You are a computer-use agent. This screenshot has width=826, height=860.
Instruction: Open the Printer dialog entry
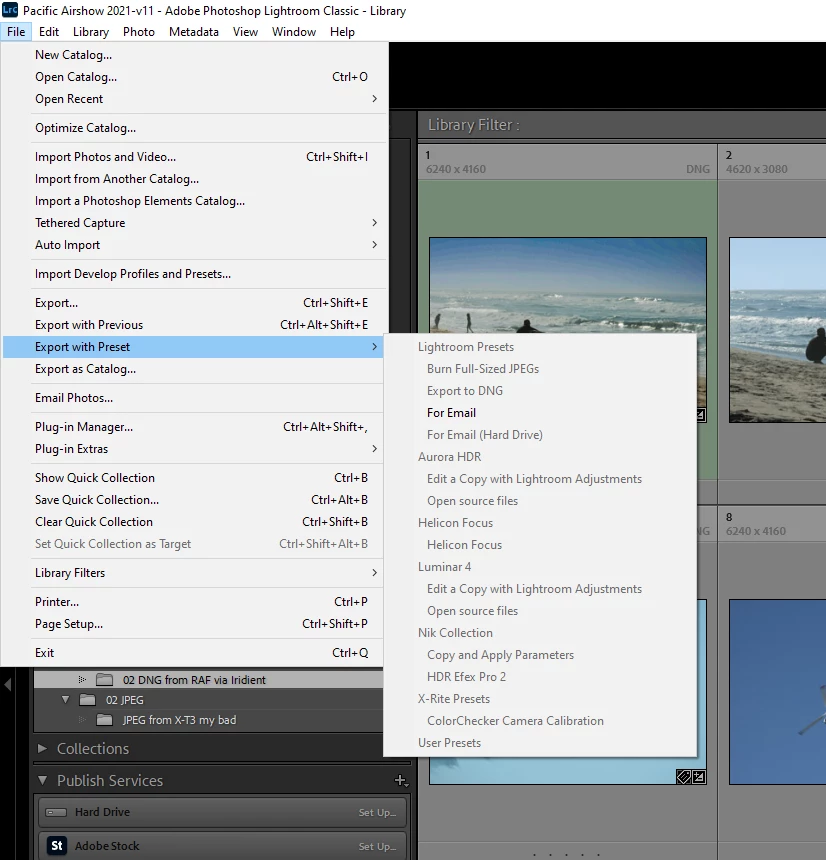[x=193, y=602]
